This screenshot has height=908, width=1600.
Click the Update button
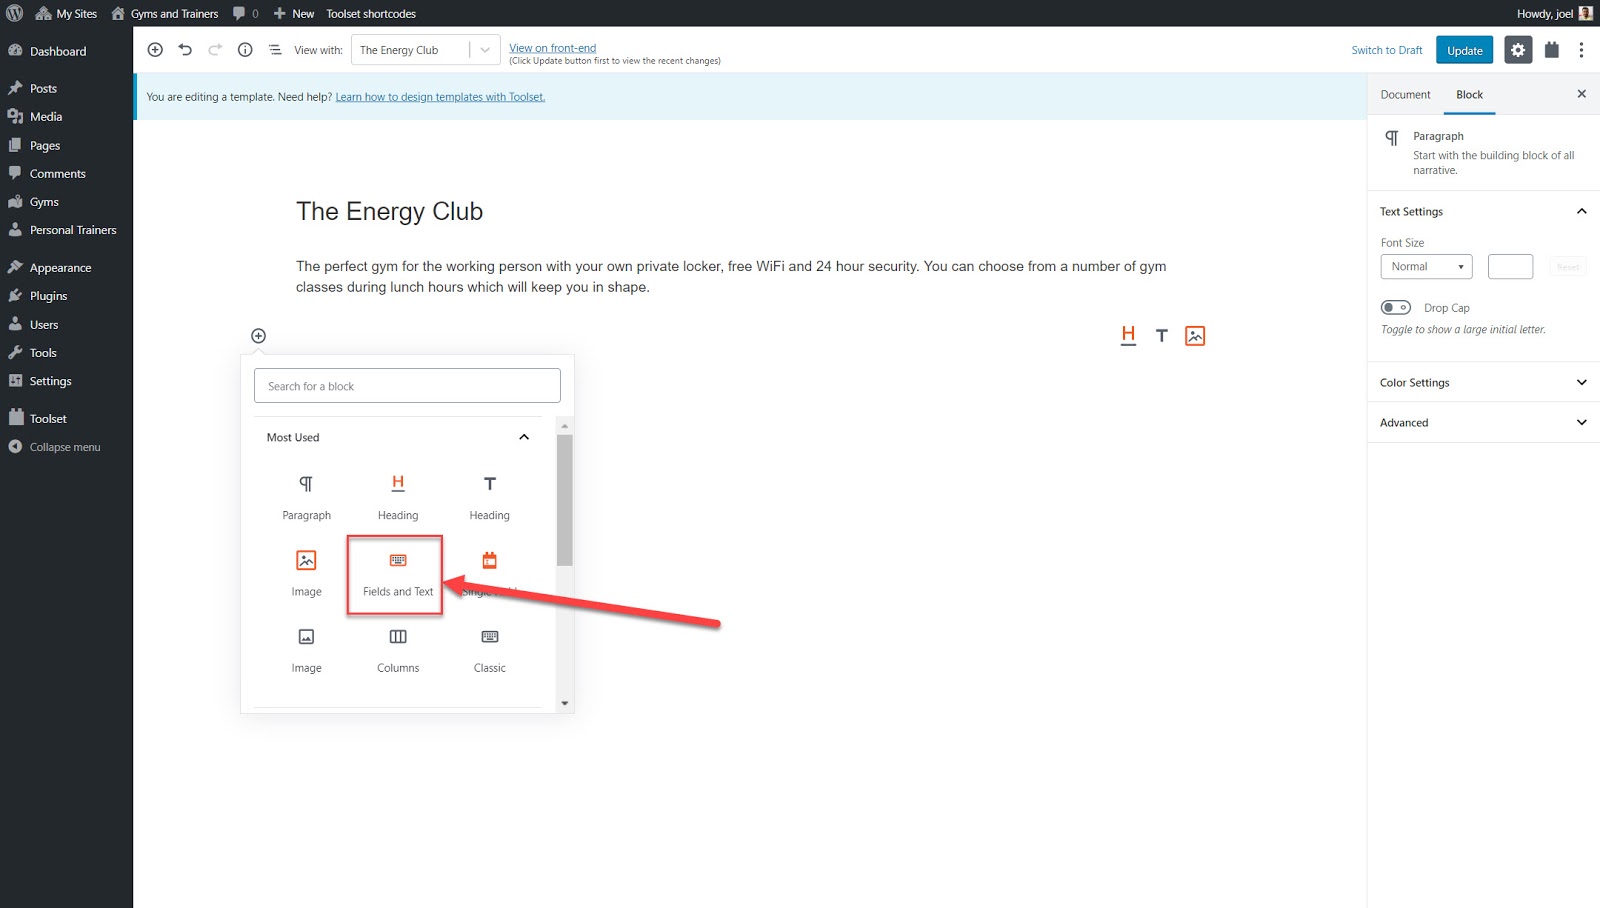coord(1464,50)
